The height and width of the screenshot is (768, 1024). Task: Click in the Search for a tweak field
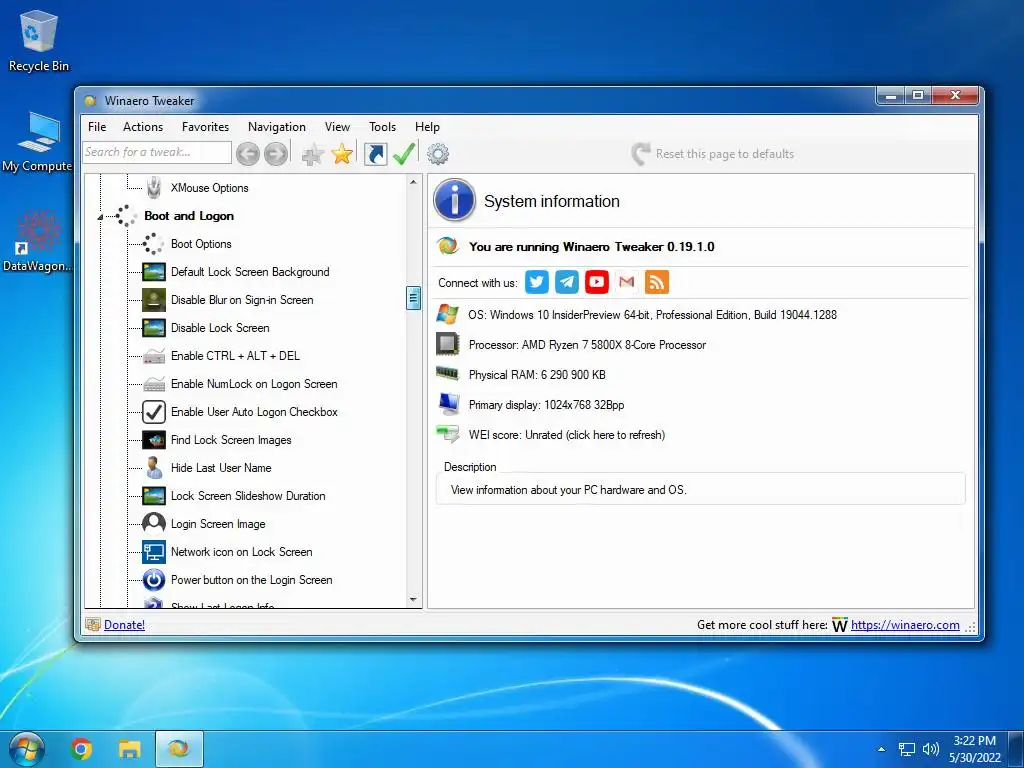(157, 152)
